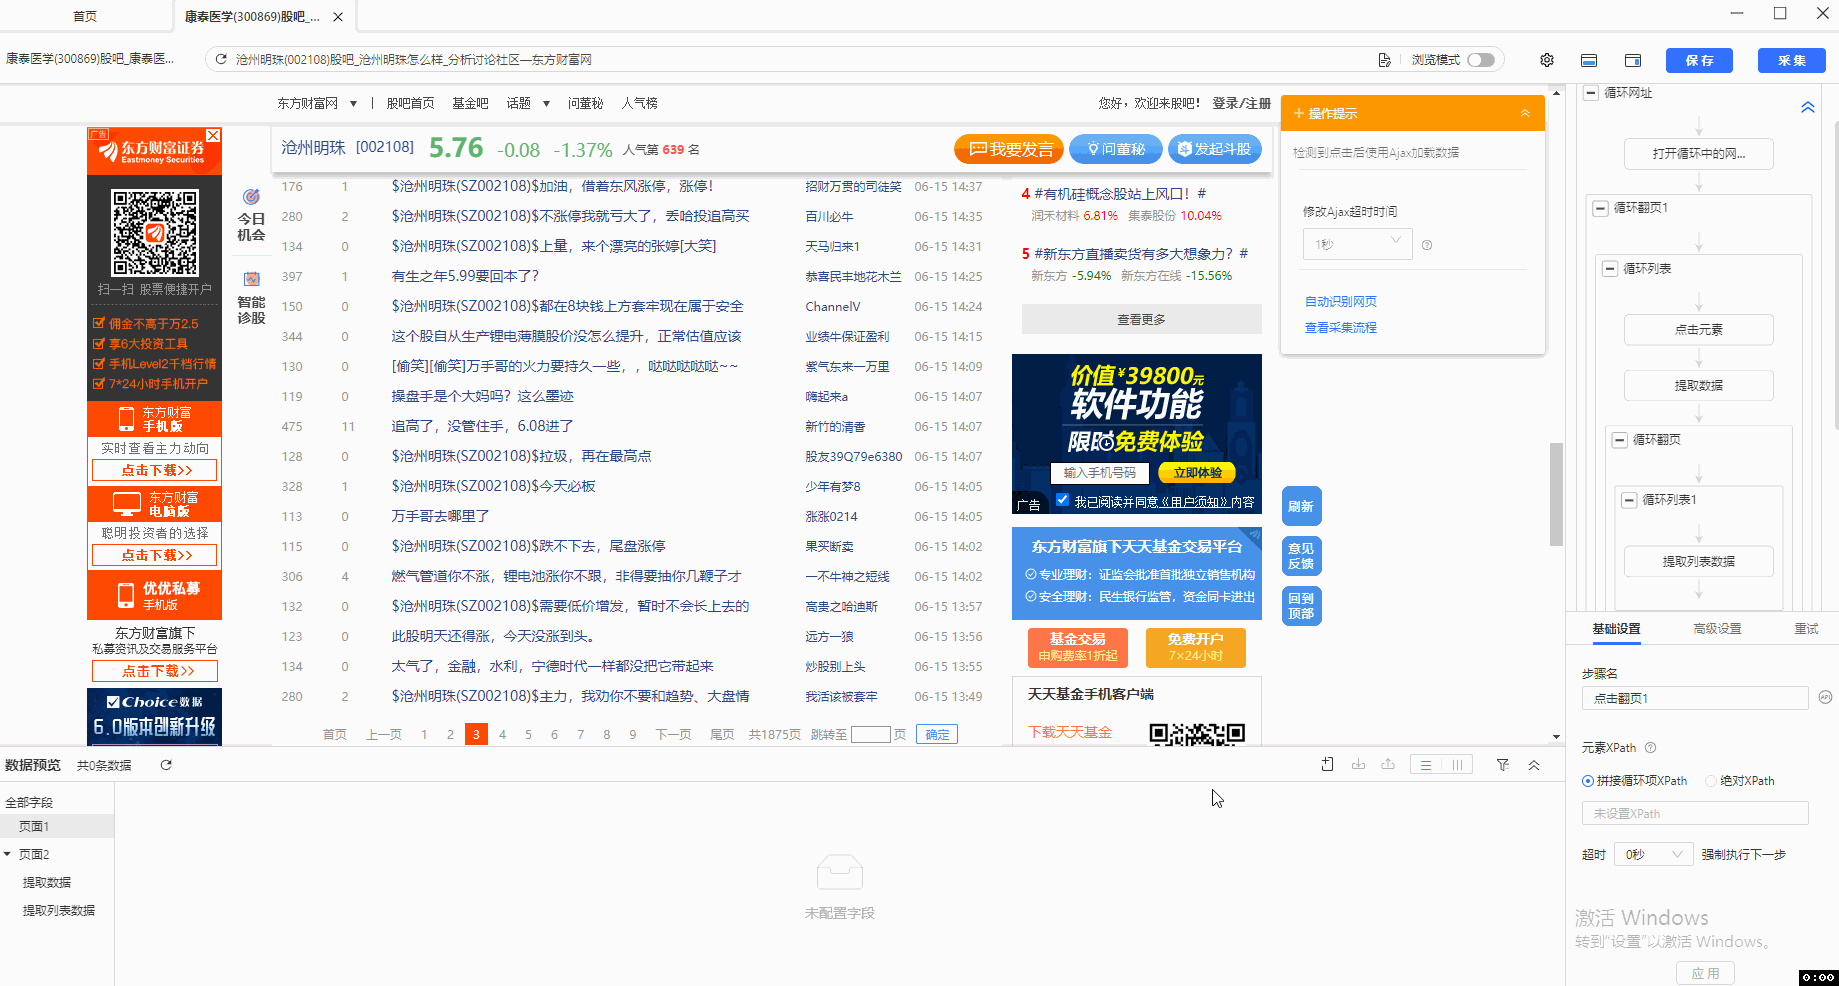
Task: Collapse the 循环列表 node
Action: [x=1610, y=268]
